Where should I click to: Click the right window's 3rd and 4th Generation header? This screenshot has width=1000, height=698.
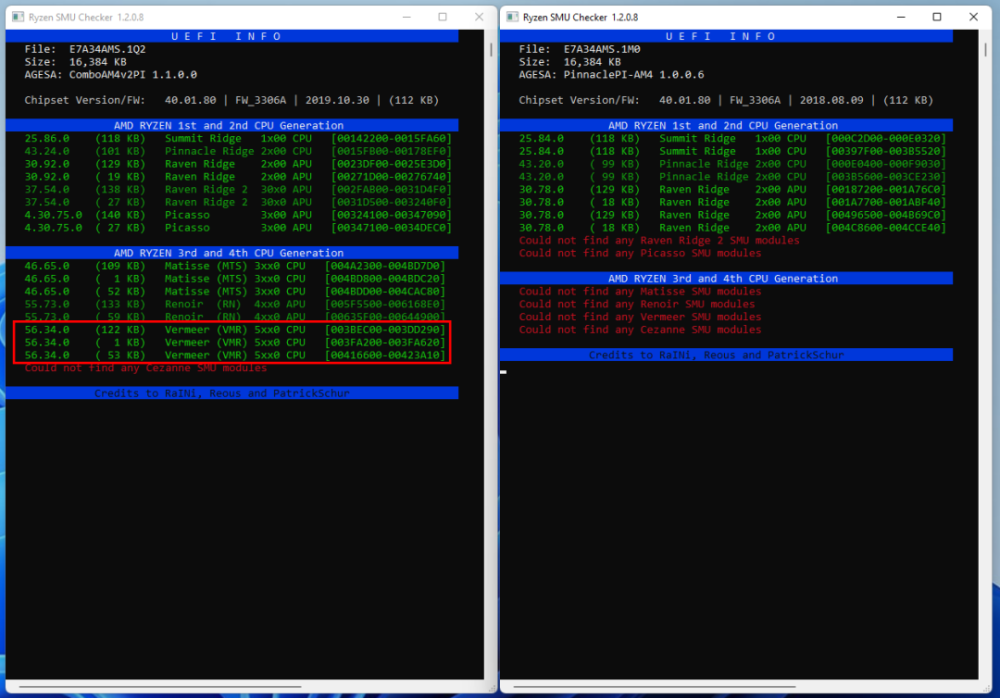726,278
